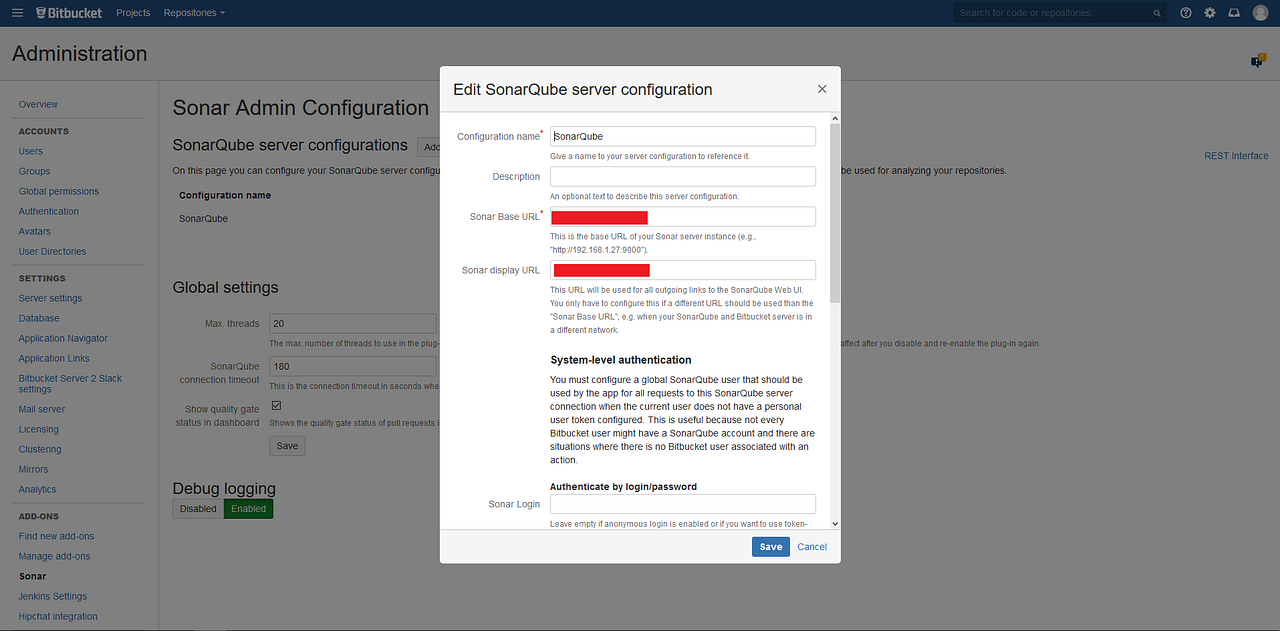Viewport: 1280px width, 631px height.
Task: Open Authentication settings
Action: point(49,211)
